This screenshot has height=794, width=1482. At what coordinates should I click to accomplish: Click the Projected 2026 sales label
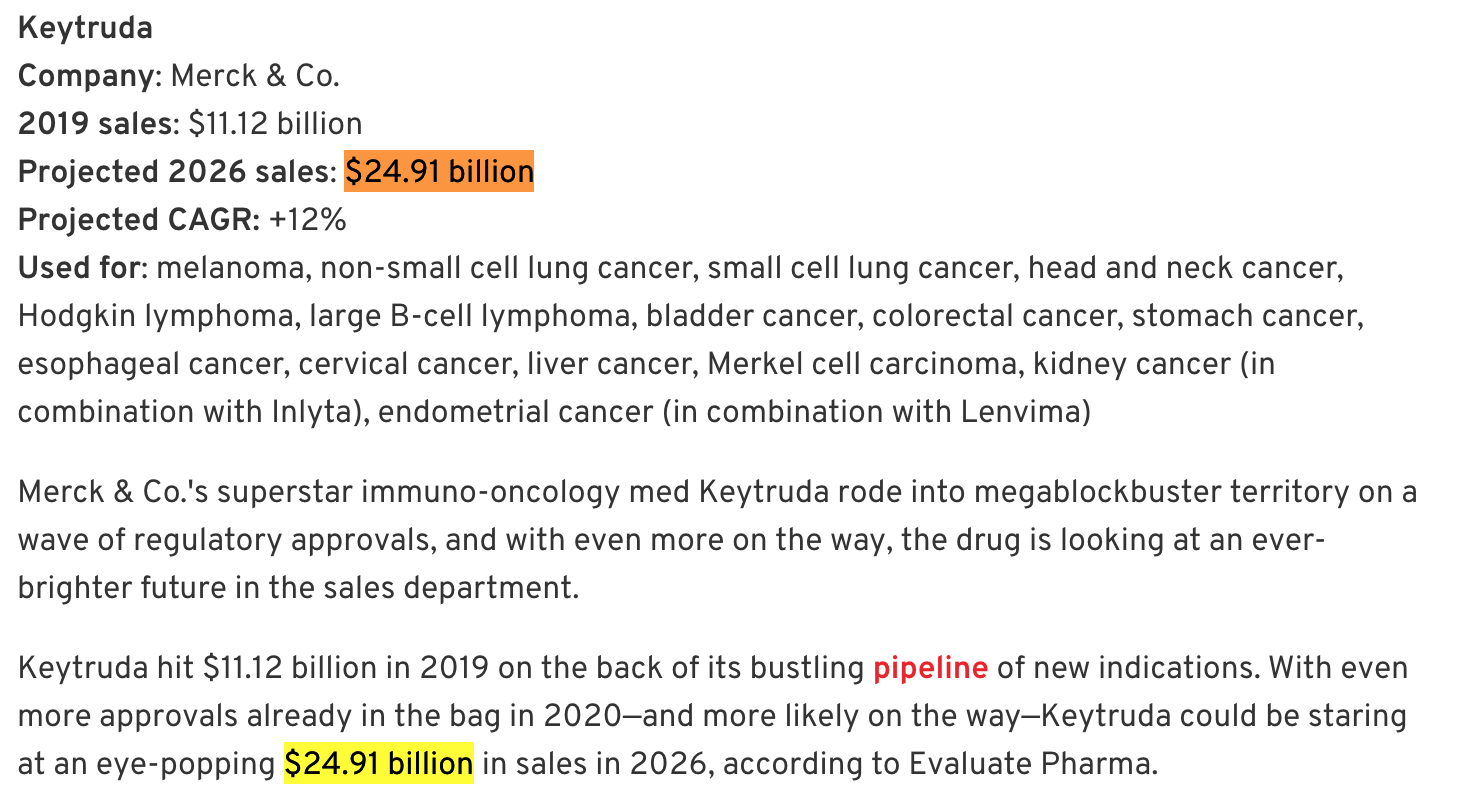(175, 172)
